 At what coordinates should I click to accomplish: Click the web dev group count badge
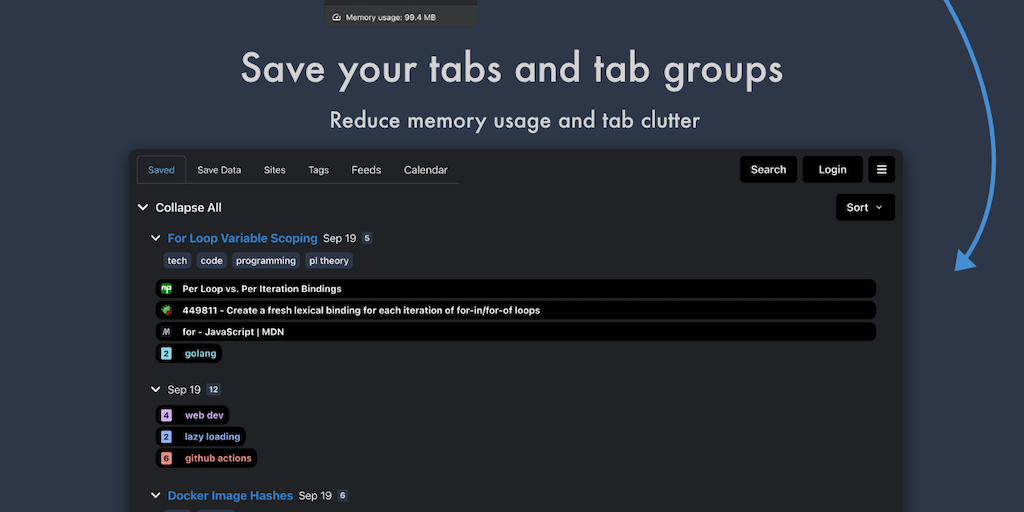coord(166,415)
